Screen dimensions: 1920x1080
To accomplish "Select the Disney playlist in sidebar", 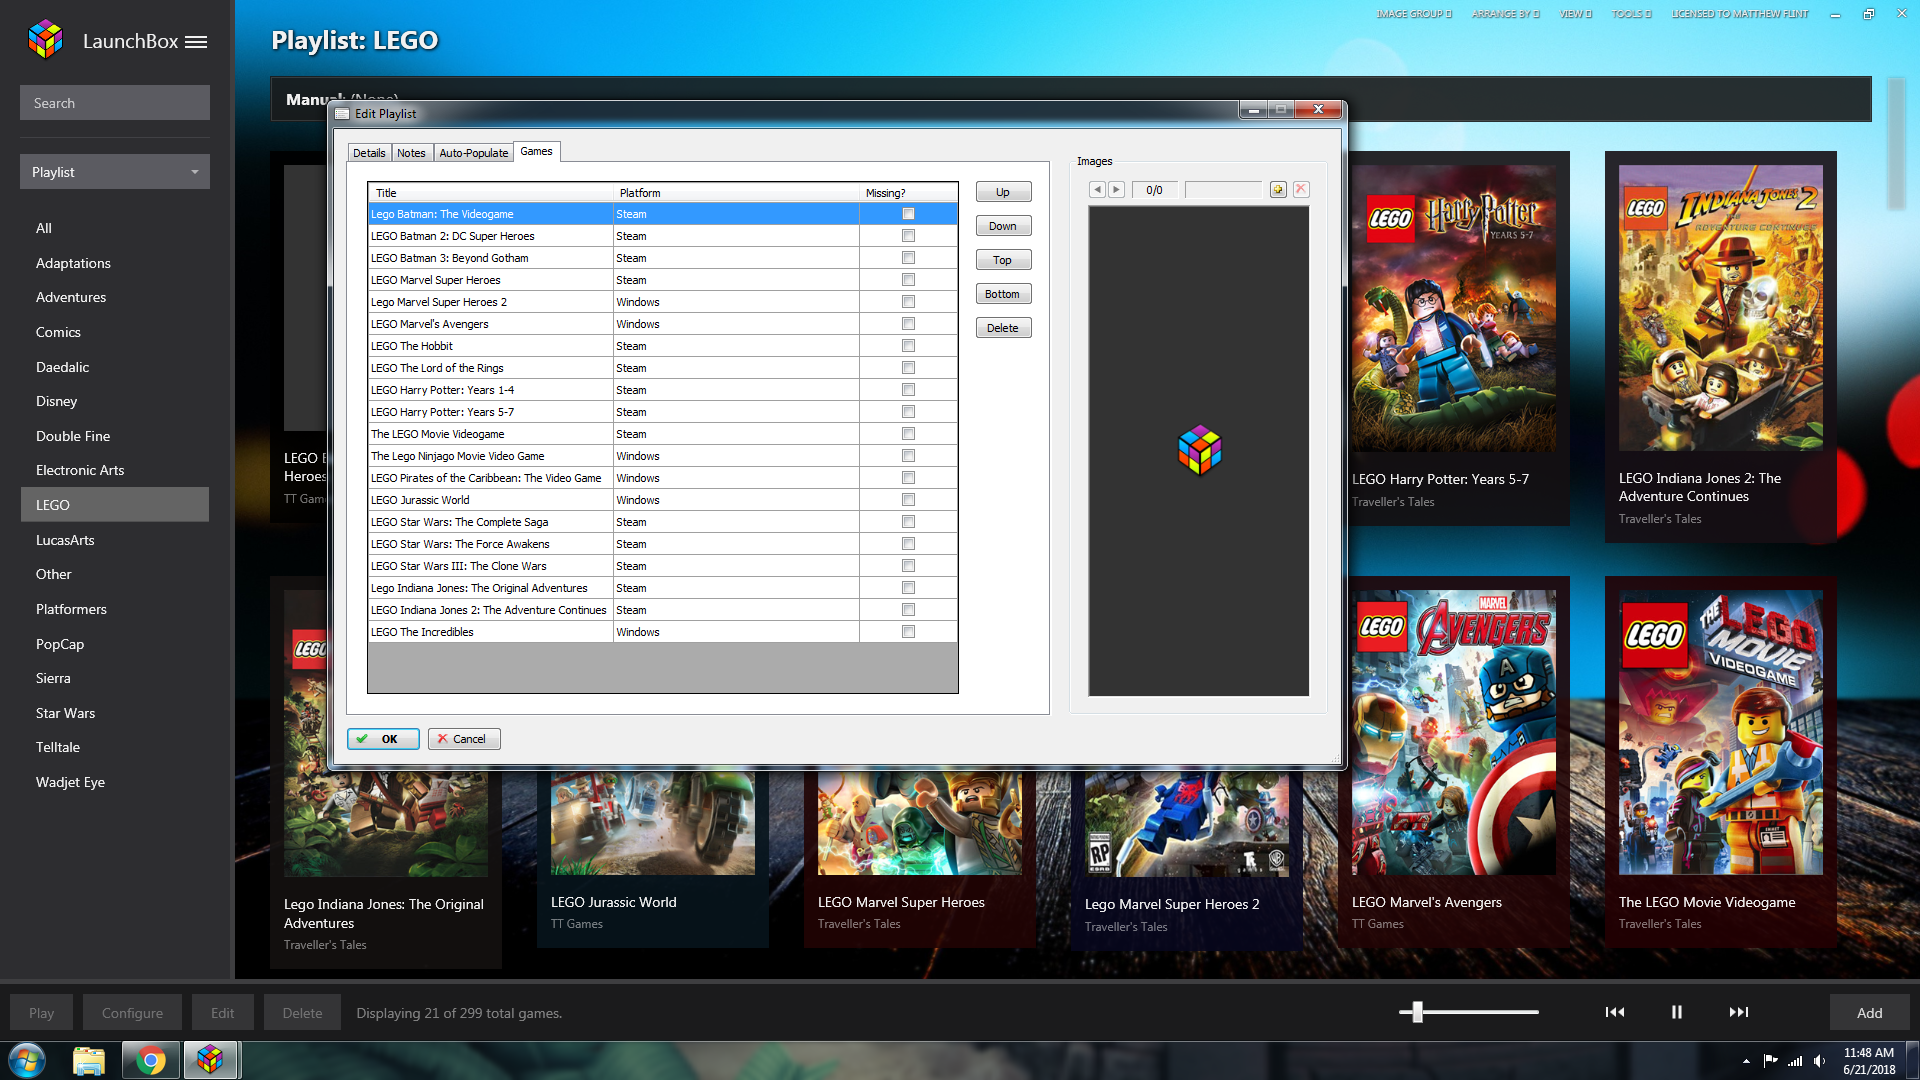I will coord(57,401).
